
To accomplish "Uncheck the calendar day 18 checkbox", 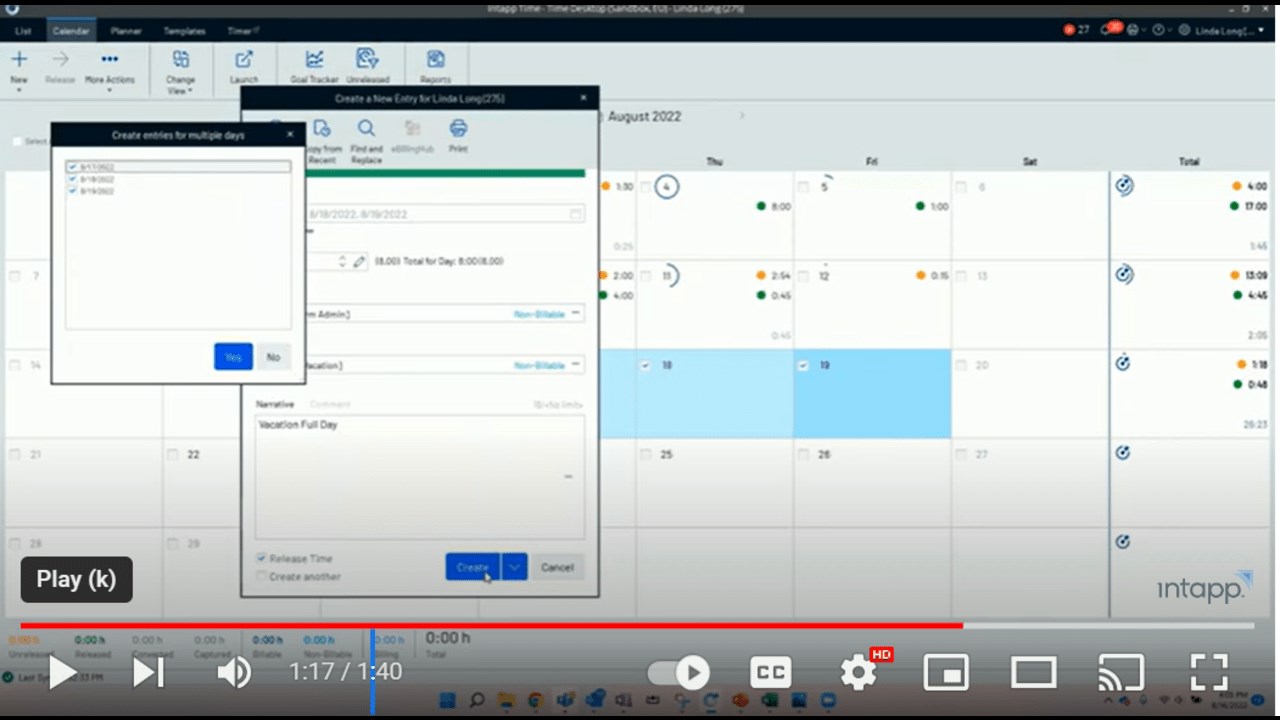I will click(x=645, y=366).
